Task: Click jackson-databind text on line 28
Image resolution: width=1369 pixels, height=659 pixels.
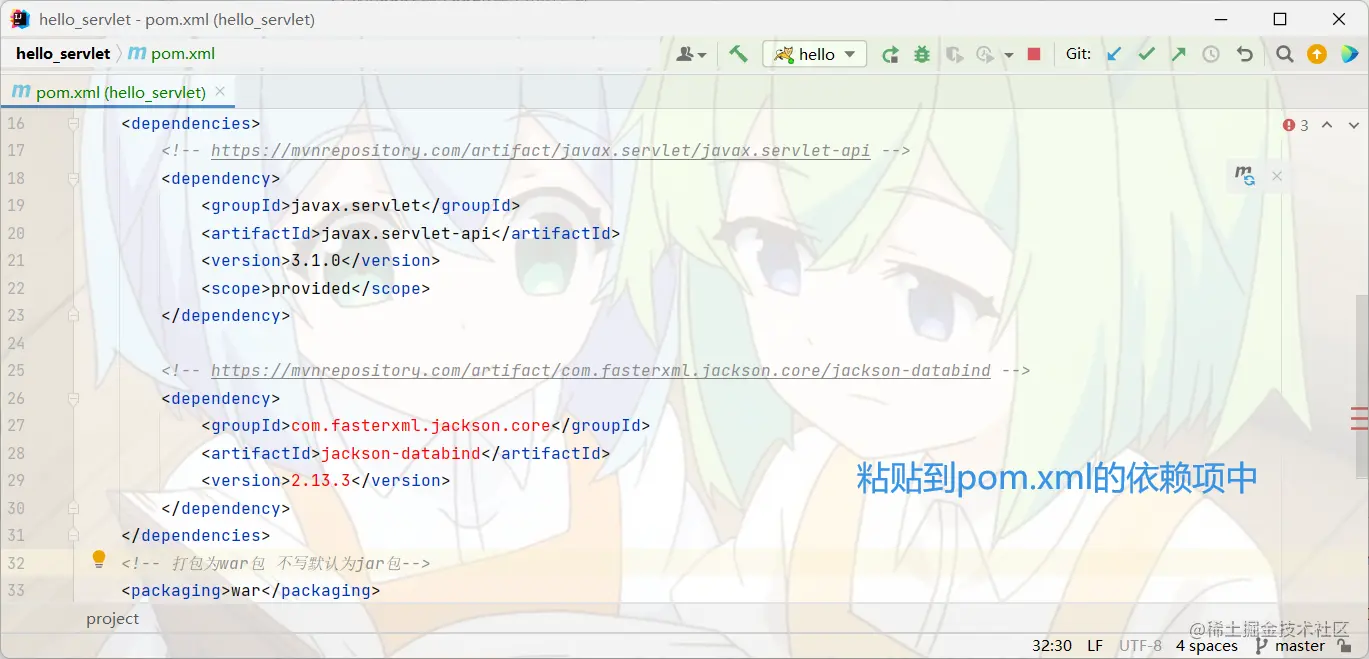Action: (x=401, y=453)
